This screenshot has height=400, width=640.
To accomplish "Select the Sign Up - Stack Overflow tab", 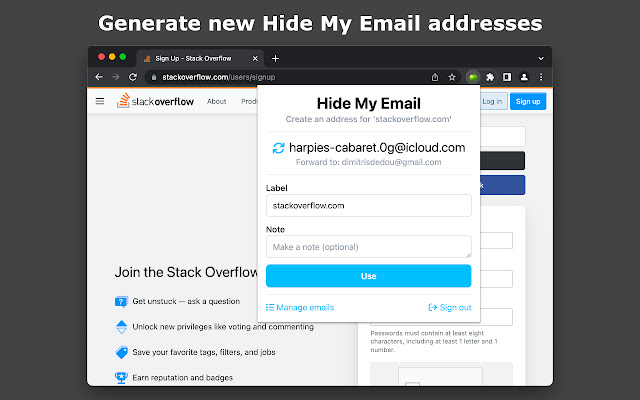I will tap(200, 58).
